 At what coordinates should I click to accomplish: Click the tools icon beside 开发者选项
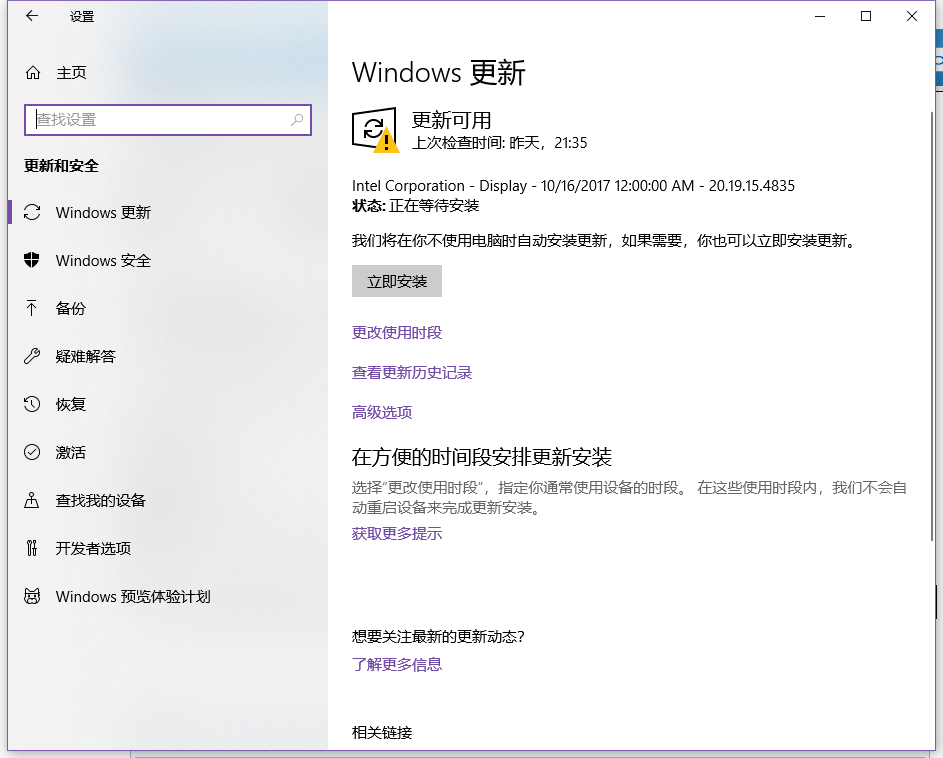(32, 548)
